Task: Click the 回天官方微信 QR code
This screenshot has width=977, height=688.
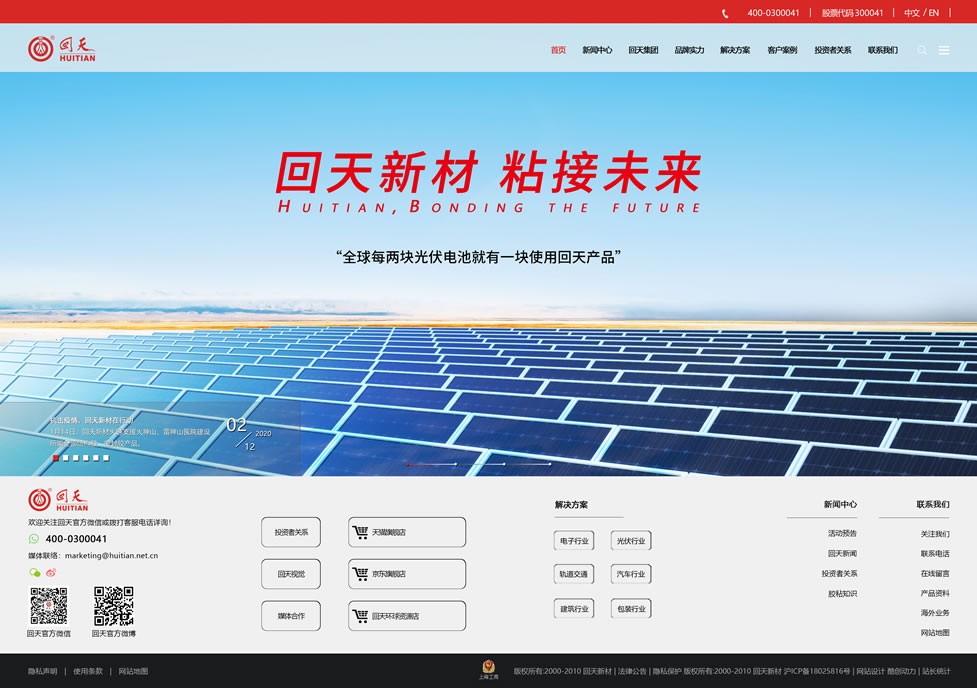Action: (49, 605)
